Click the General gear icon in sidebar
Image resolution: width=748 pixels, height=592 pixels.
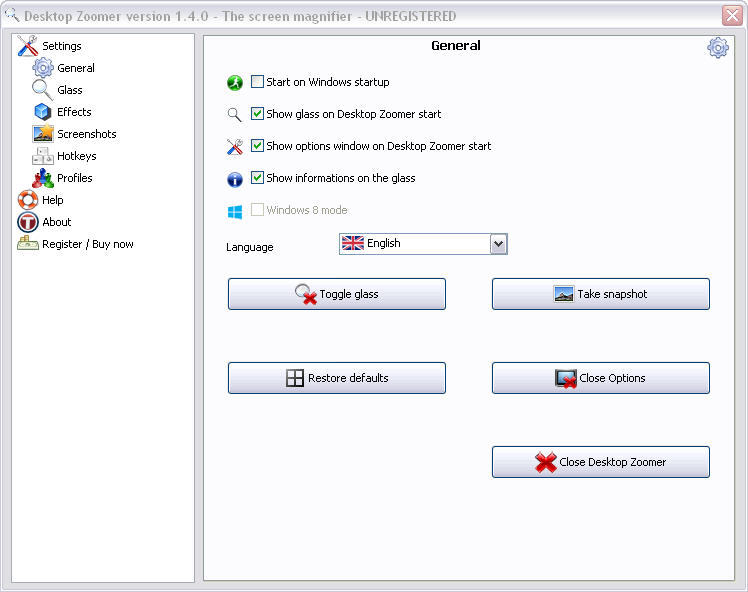coord(43,68)
